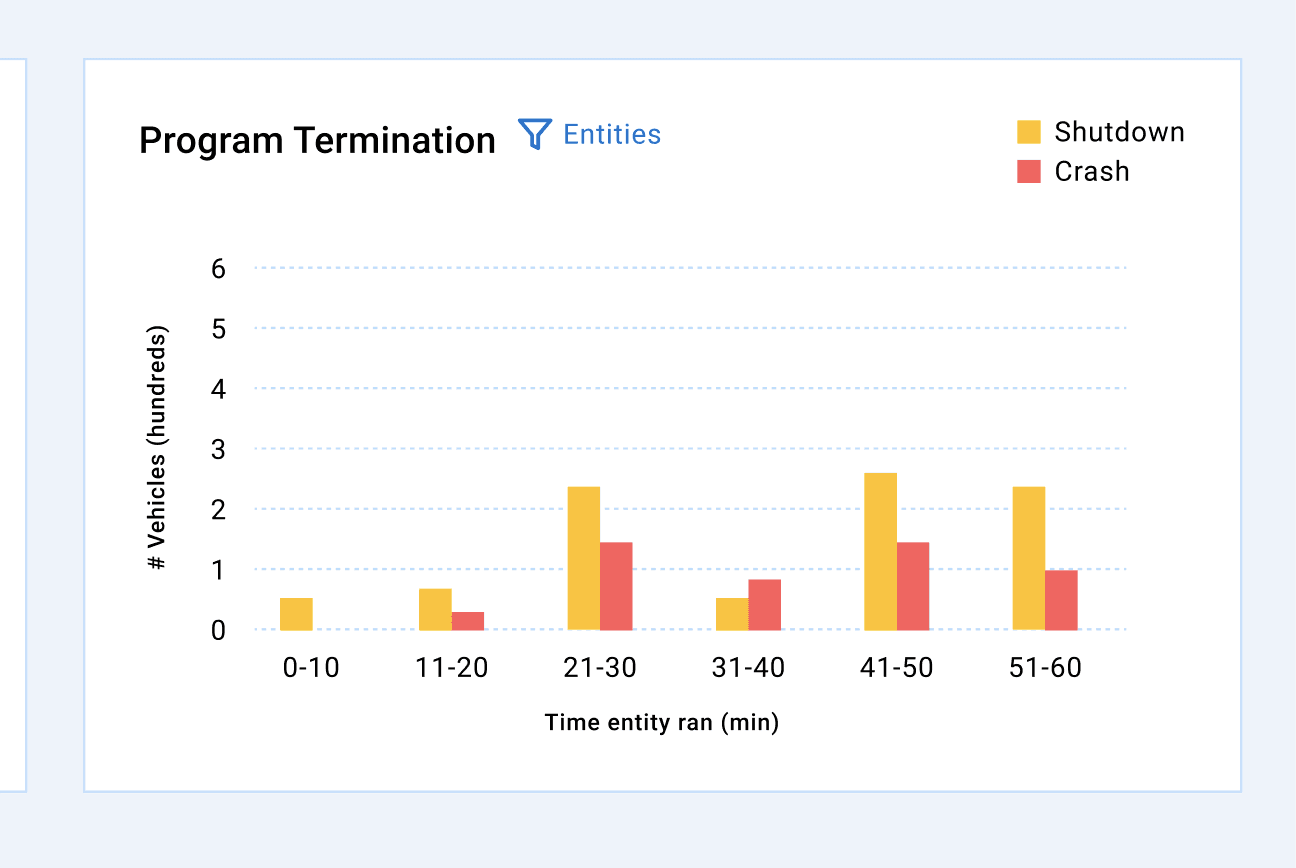Image resolution: width=1296 pixels, height=868 pixels.
Task: Click the Entities filter funnel icon
Action: click(x=535, y=134)
